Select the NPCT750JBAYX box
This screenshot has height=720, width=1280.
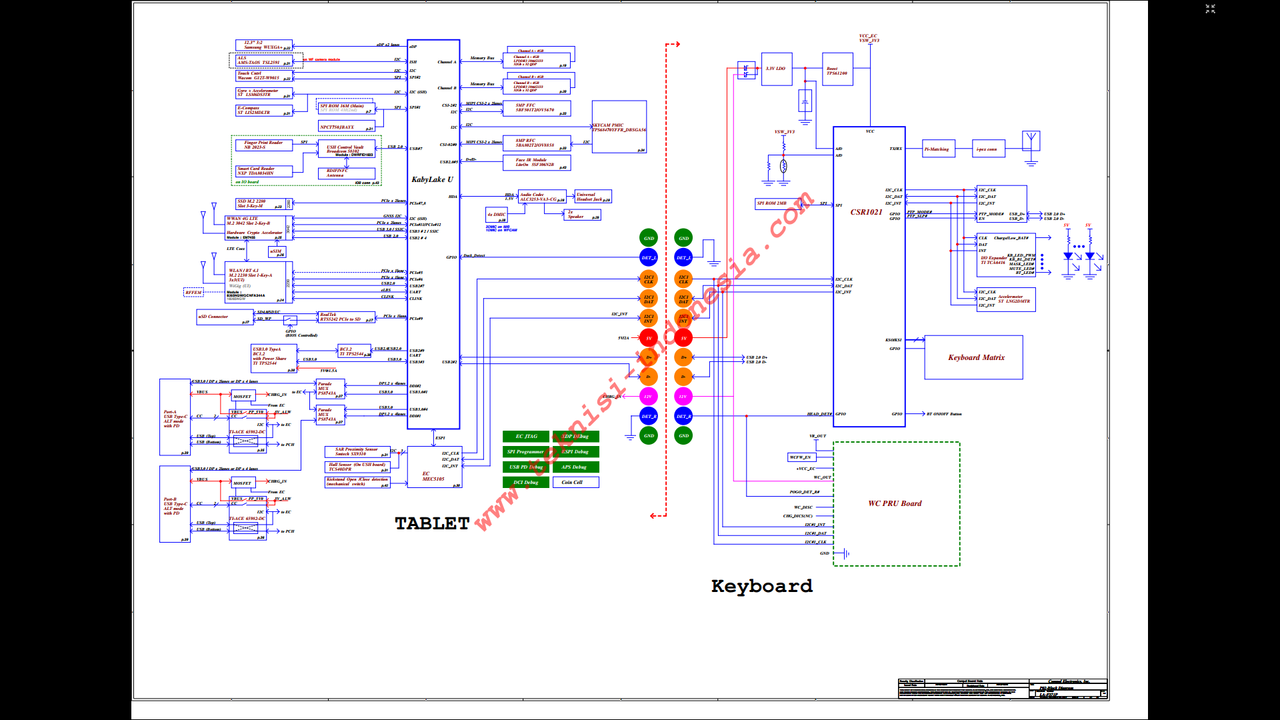pyautogui.click(x=345, y=127)
